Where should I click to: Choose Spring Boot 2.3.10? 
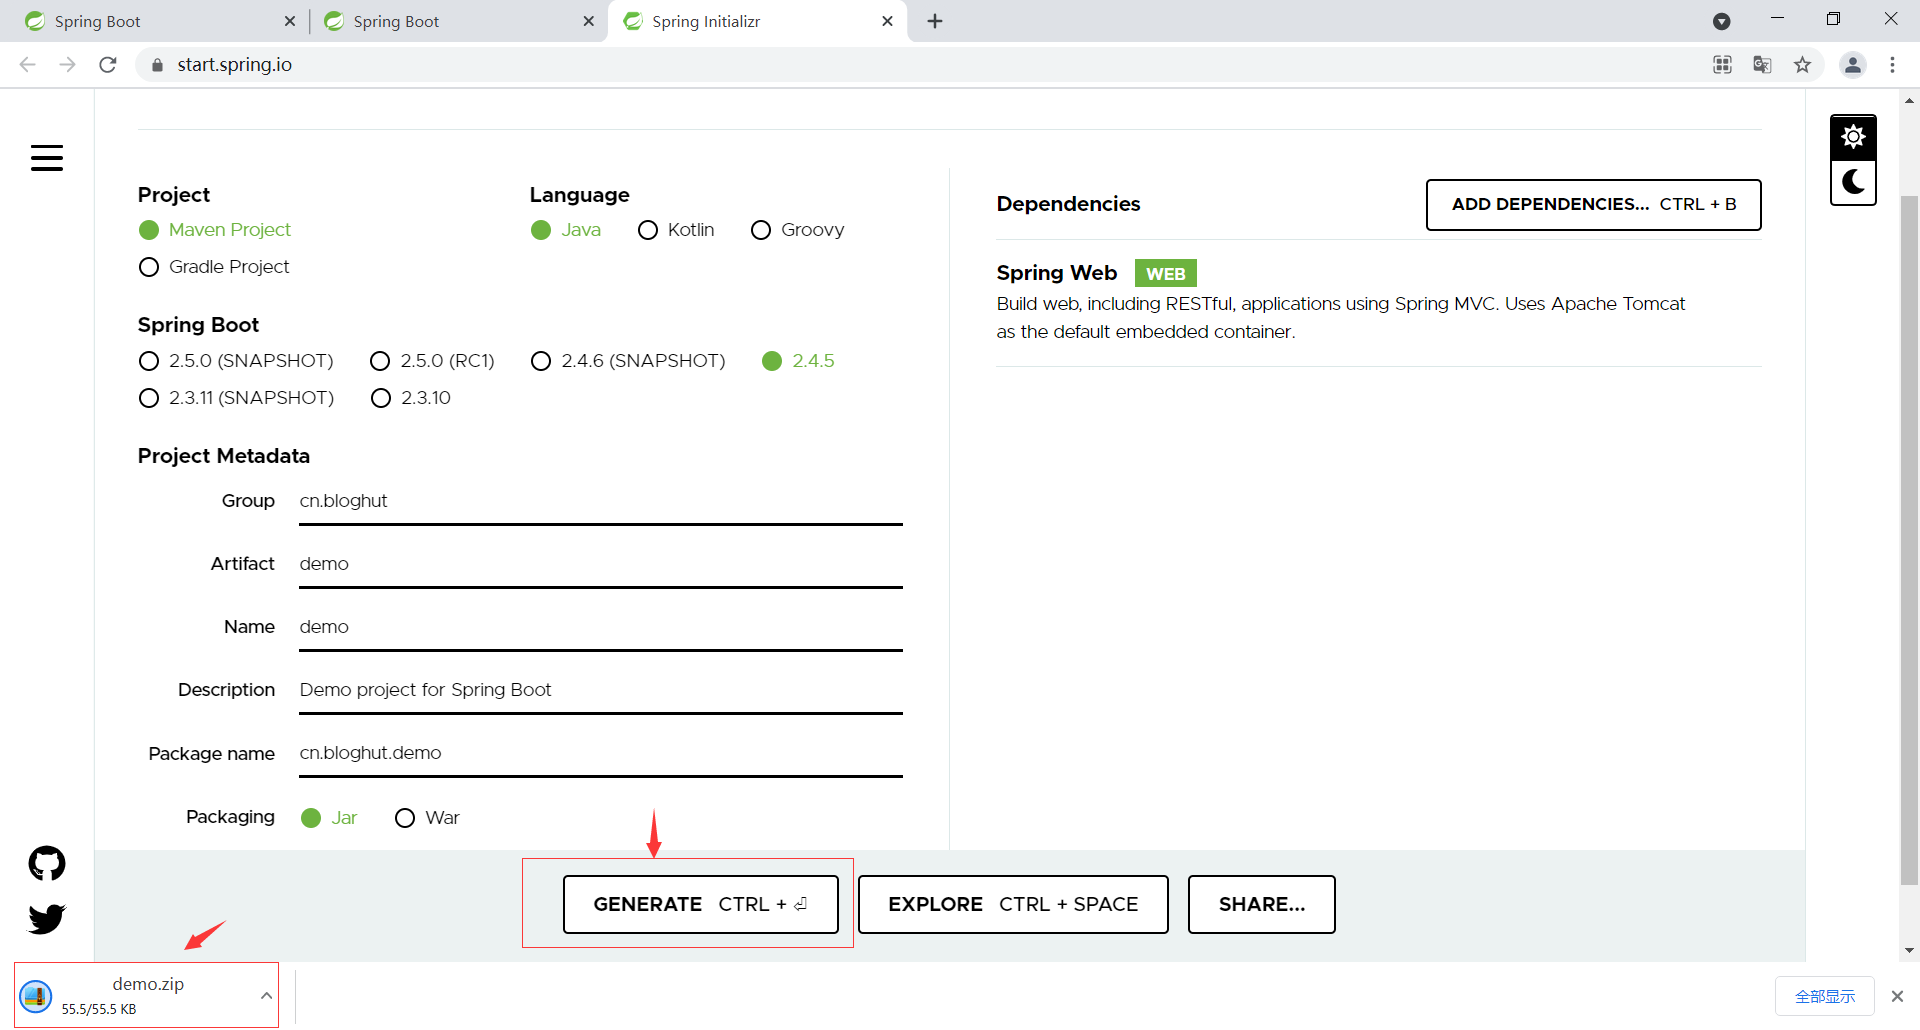tap(411, 398)
